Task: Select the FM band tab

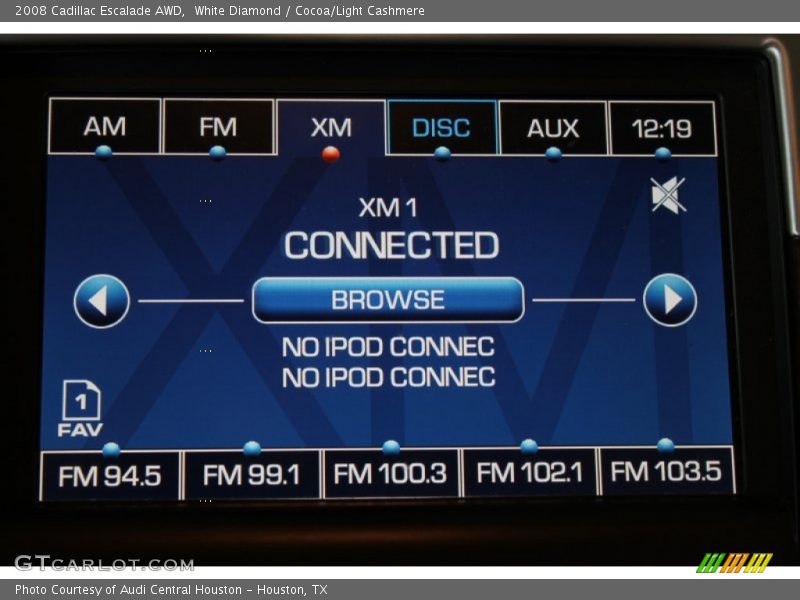Action: [x=218, y=127]
